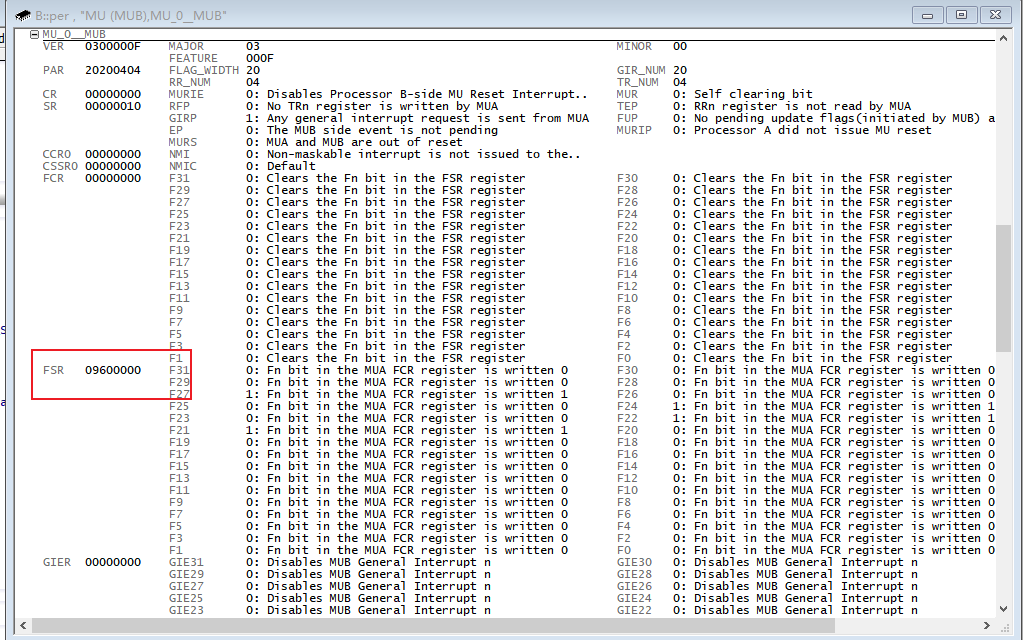Click the EP bit field label
This screenshot has height=640, width=1023.
176,130
